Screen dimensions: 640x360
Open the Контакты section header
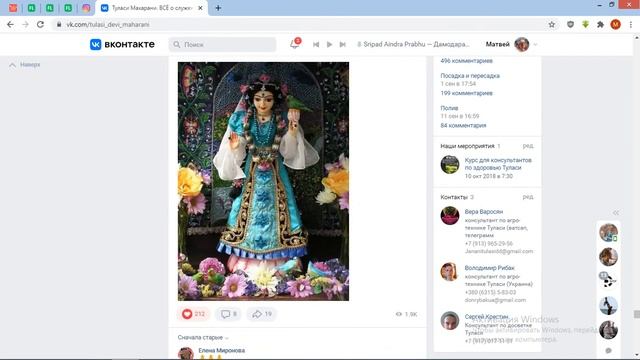[x=454, y=197]
